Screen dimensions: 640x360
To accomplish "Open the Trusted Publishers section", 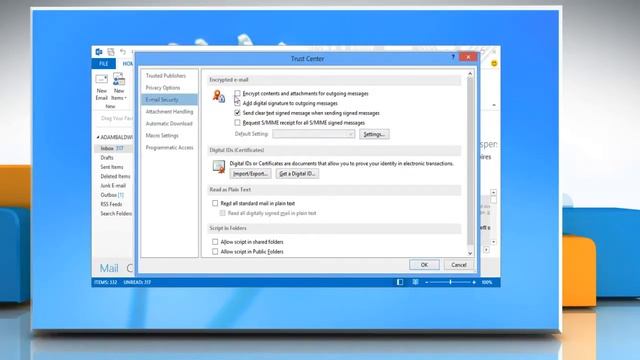I will click(x=166, y=76).
